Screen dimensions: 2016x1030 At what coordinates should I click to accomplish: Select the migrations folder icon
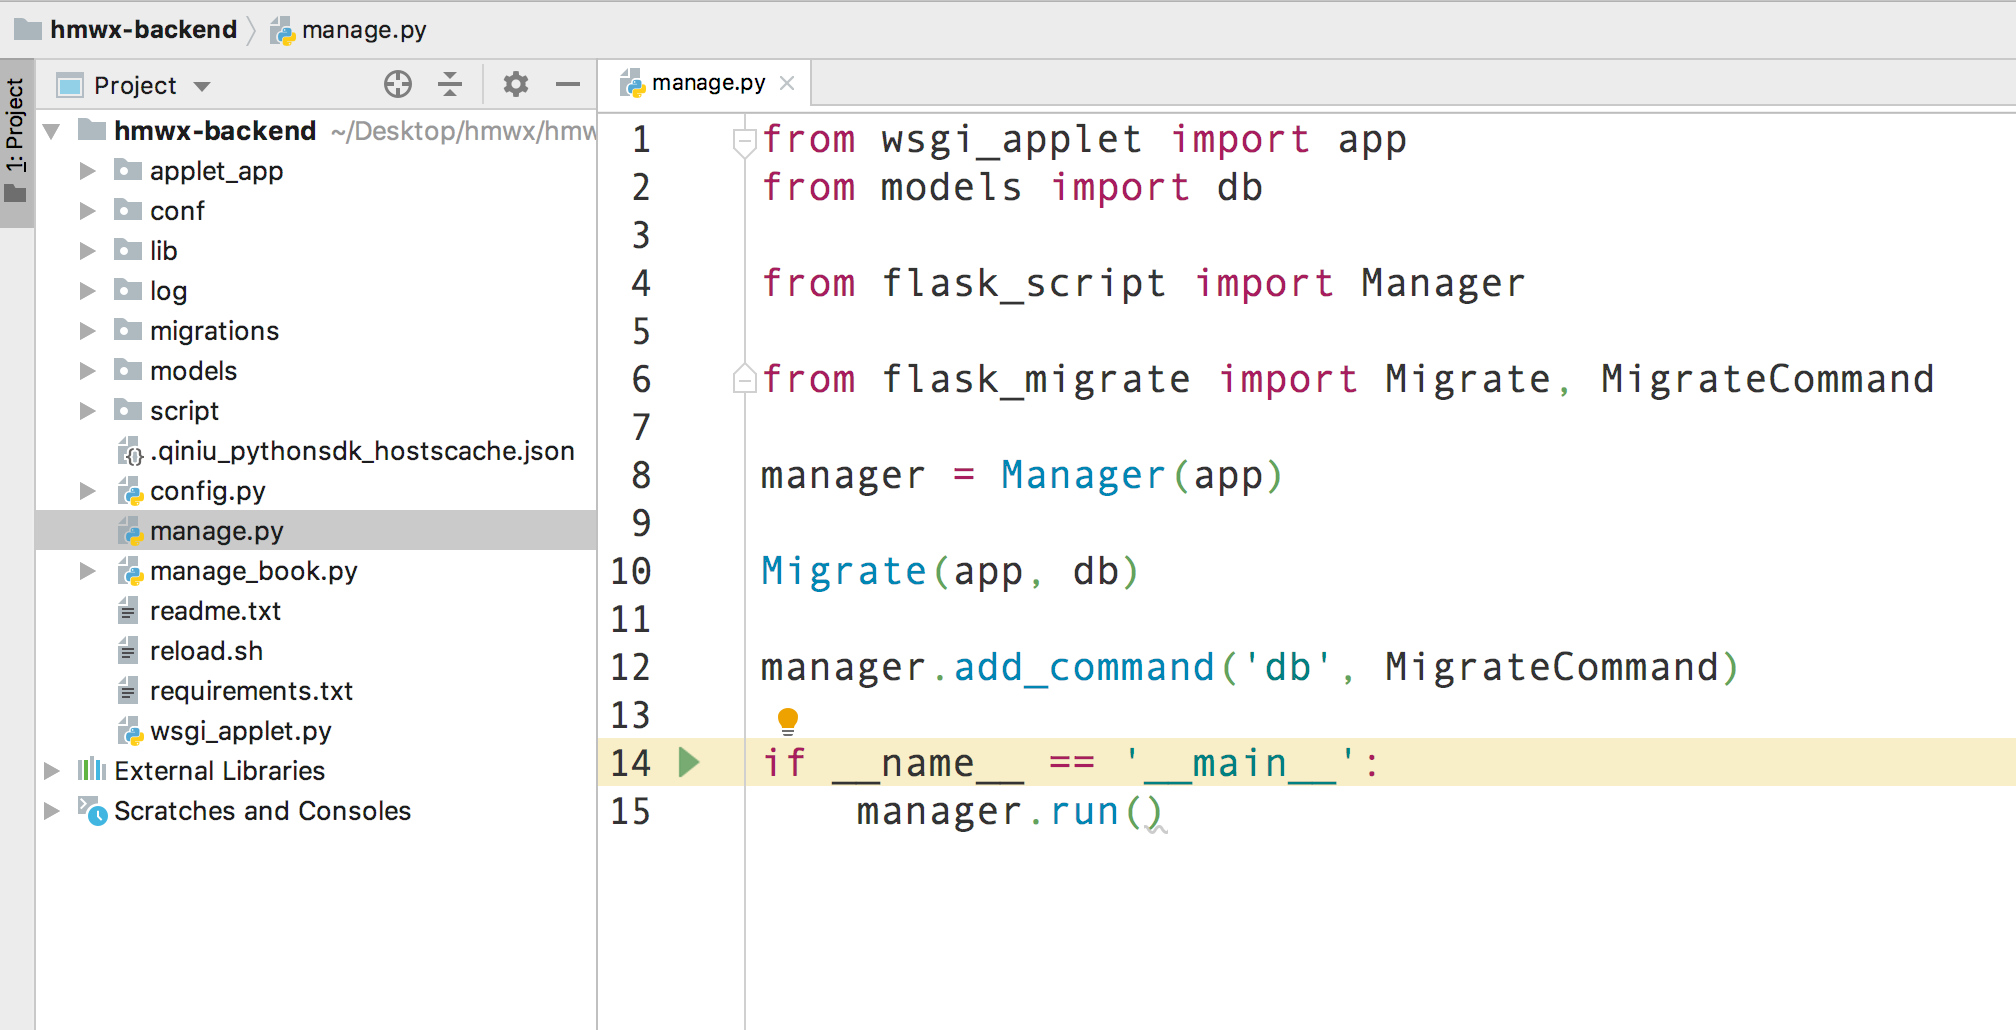[128, 330]
